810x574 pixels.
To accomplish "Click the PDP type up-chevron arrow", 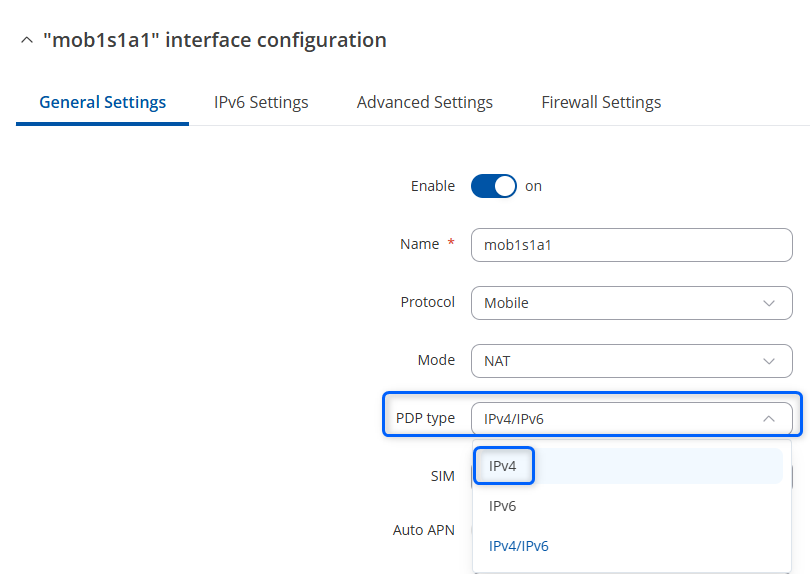I will (x=769, y=418).
